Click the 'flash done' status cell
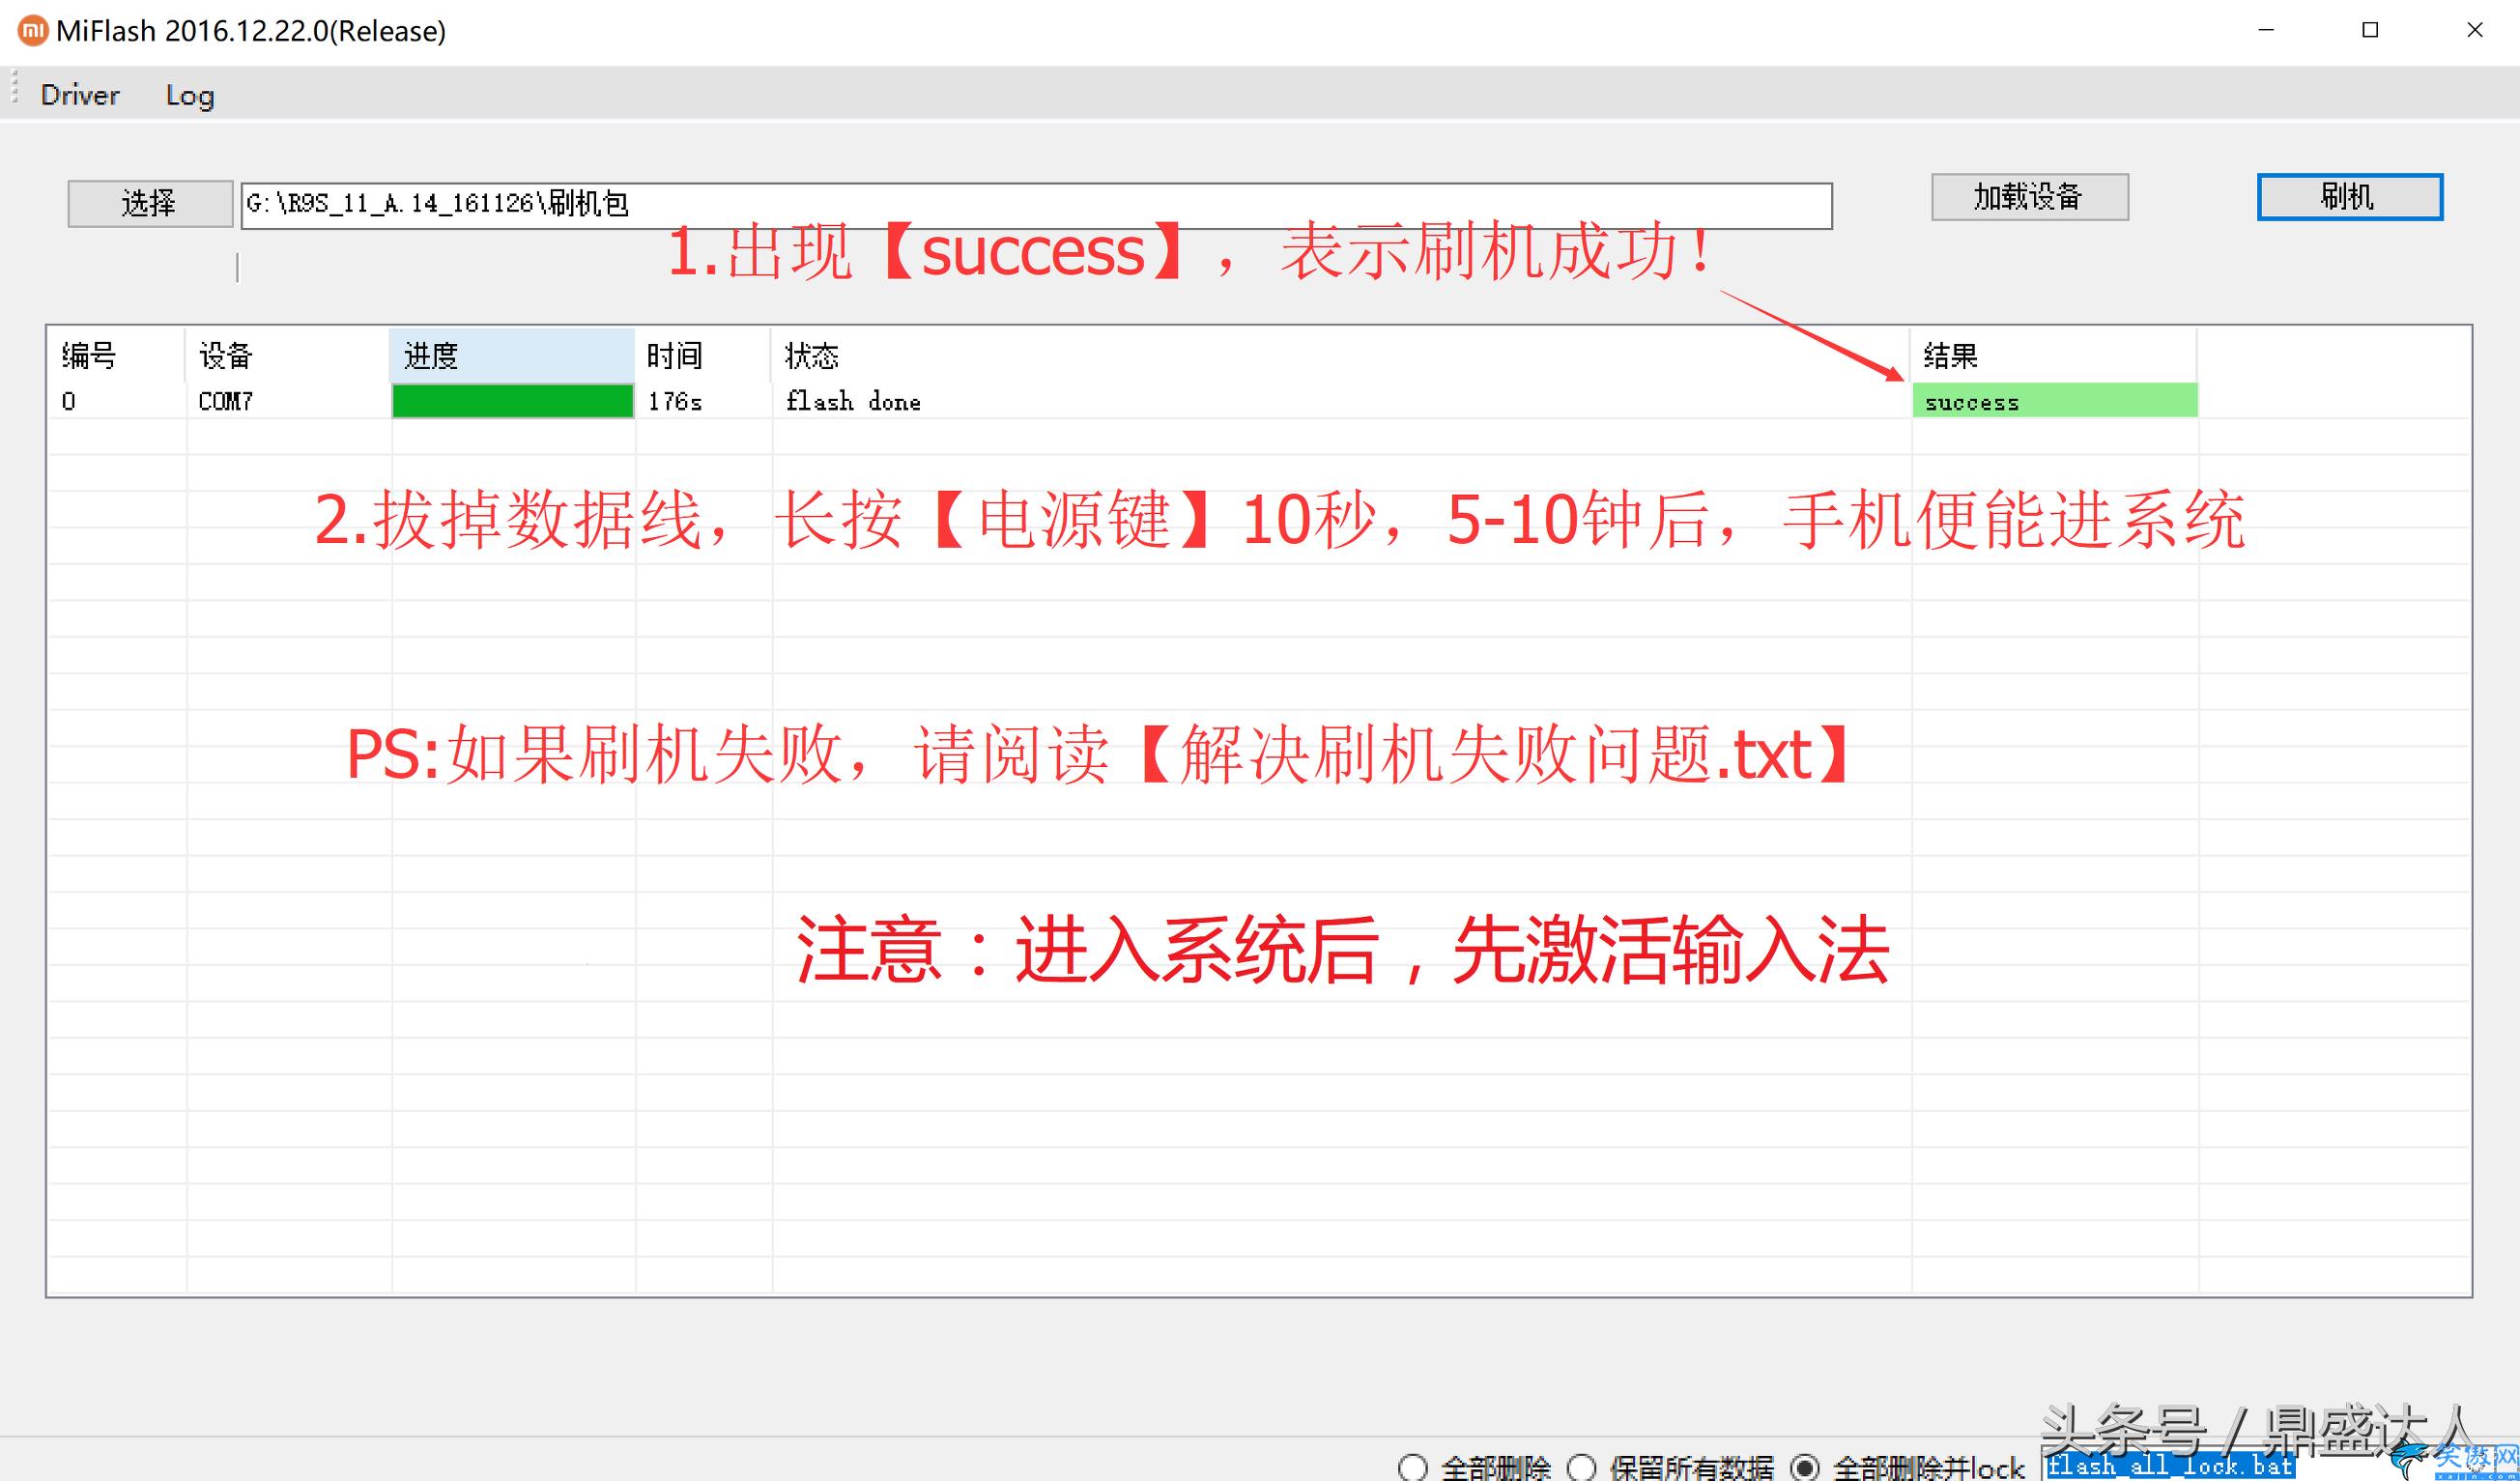The image size is (2520, 1481). coord(1341,401)
